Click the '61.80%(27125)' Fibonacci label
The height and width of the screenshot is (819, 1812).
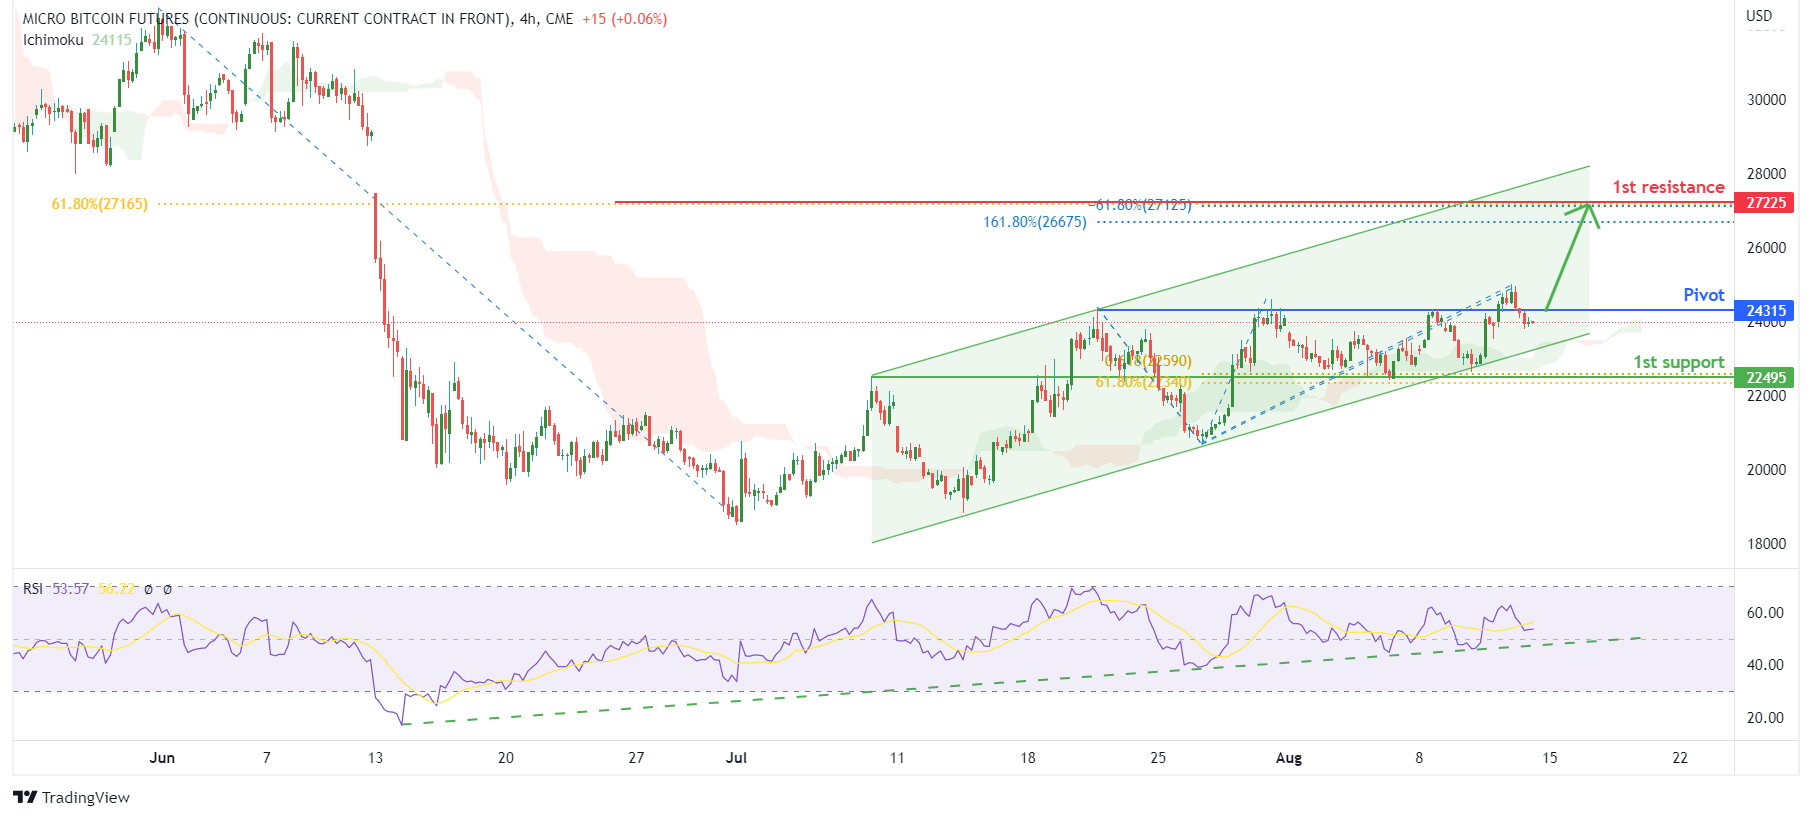[x=1143, y=205]
